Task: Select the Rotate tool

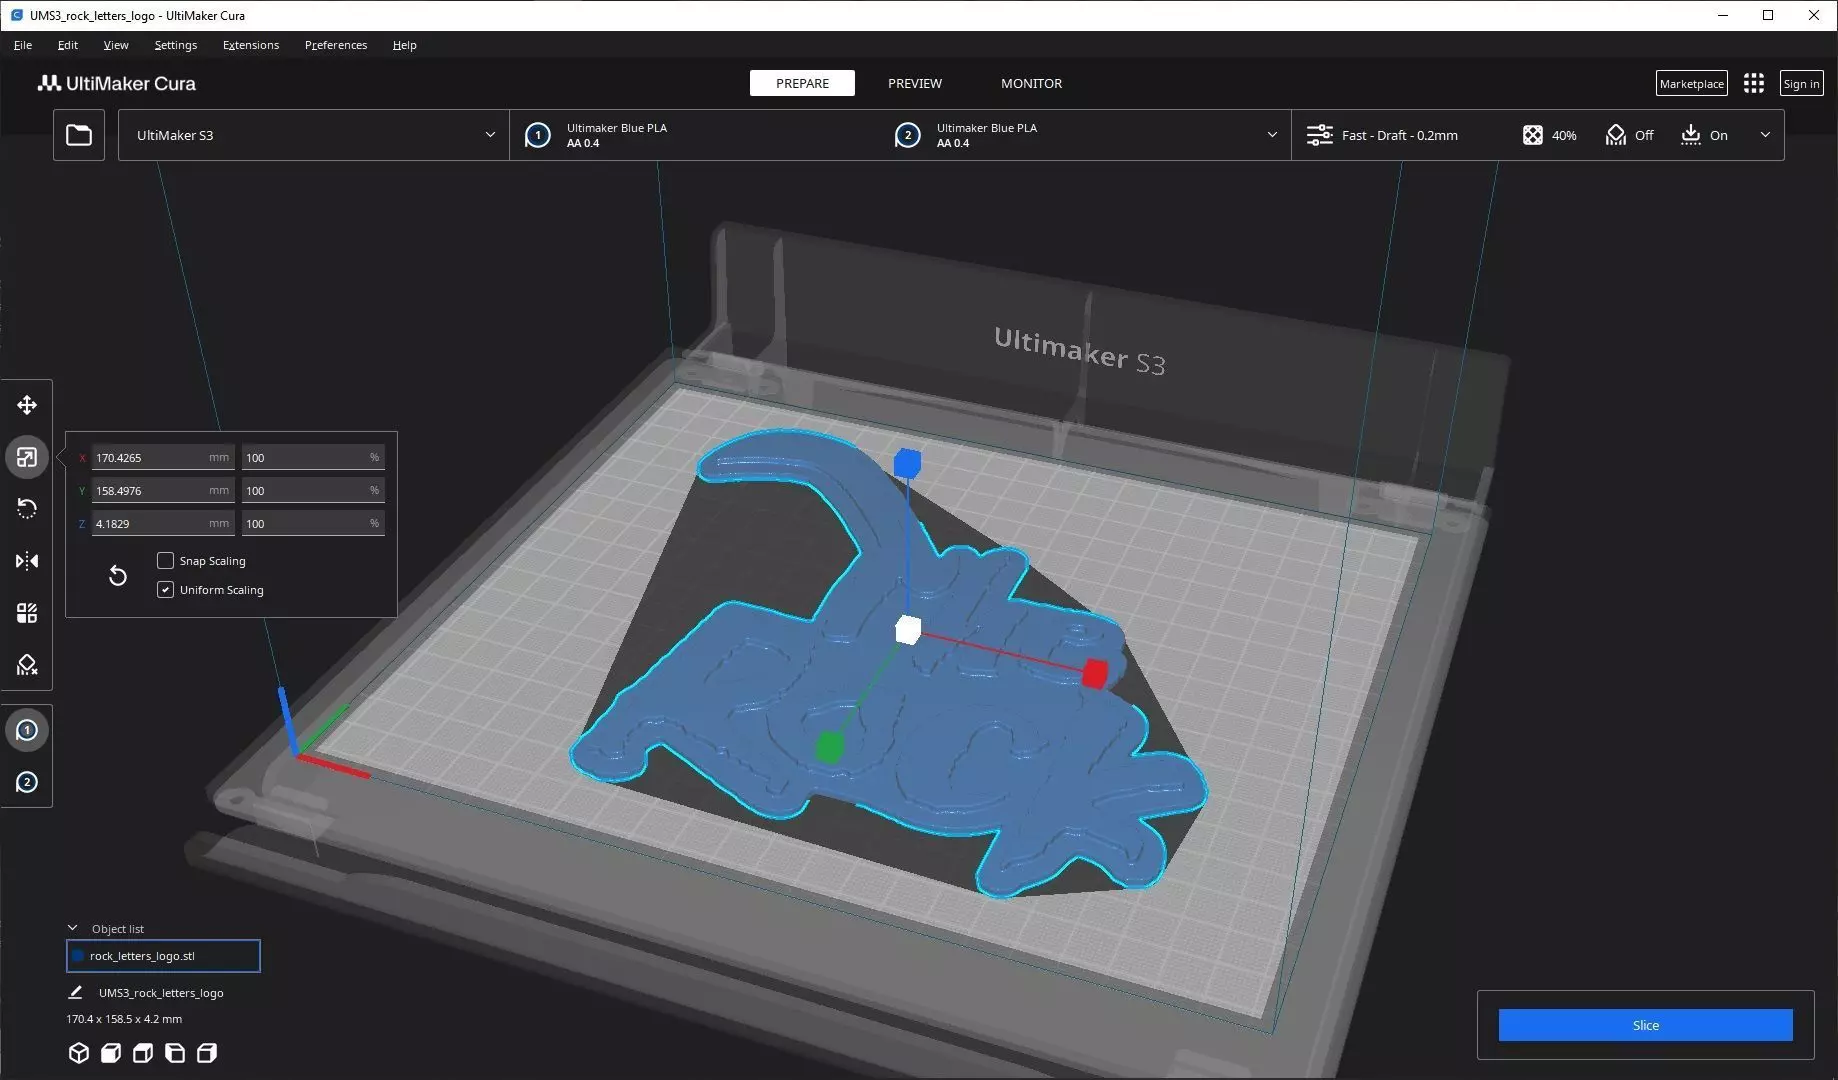Action: [x=27, y=509]
